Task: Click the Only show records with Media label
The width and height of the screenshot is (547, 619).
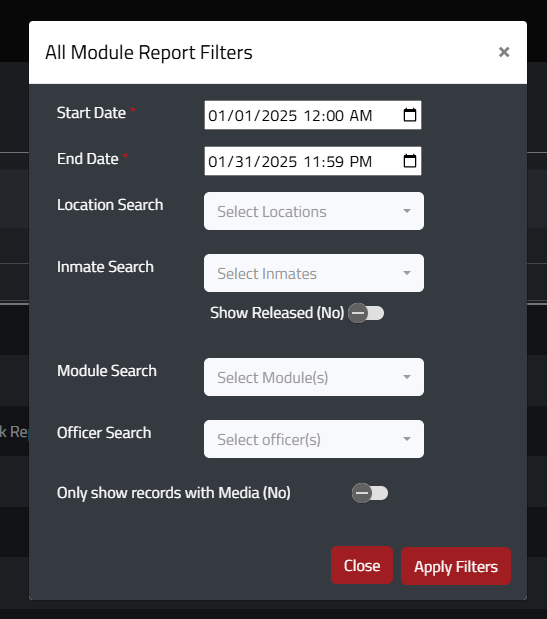Action: 174,493
